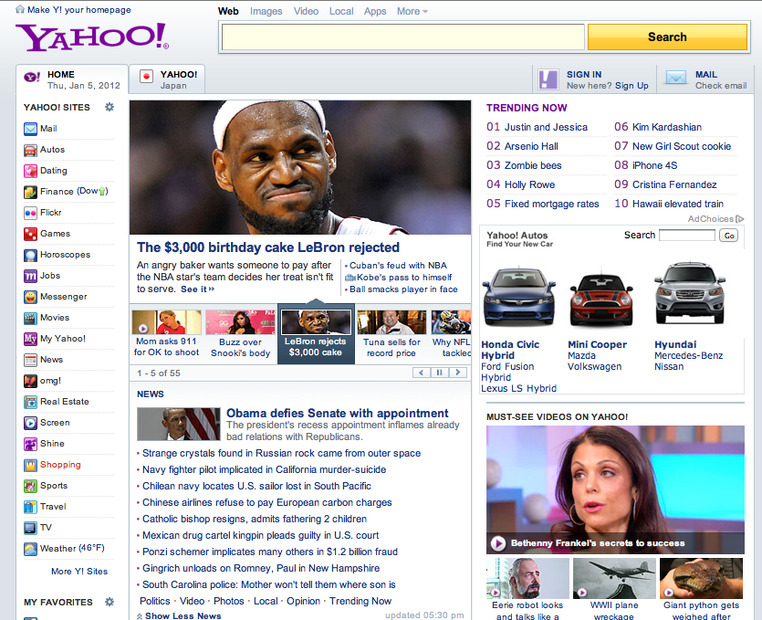The image size is (762, 620).
Task: Select the Local search tab
Action: 341,11
